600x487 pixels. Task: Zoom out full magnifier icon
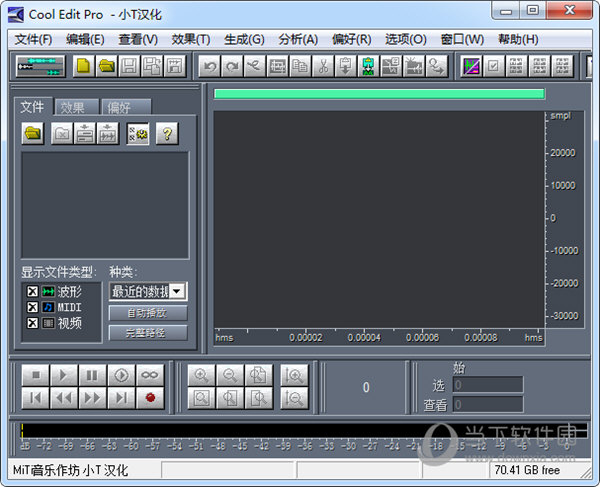click(x=258, y=375)
